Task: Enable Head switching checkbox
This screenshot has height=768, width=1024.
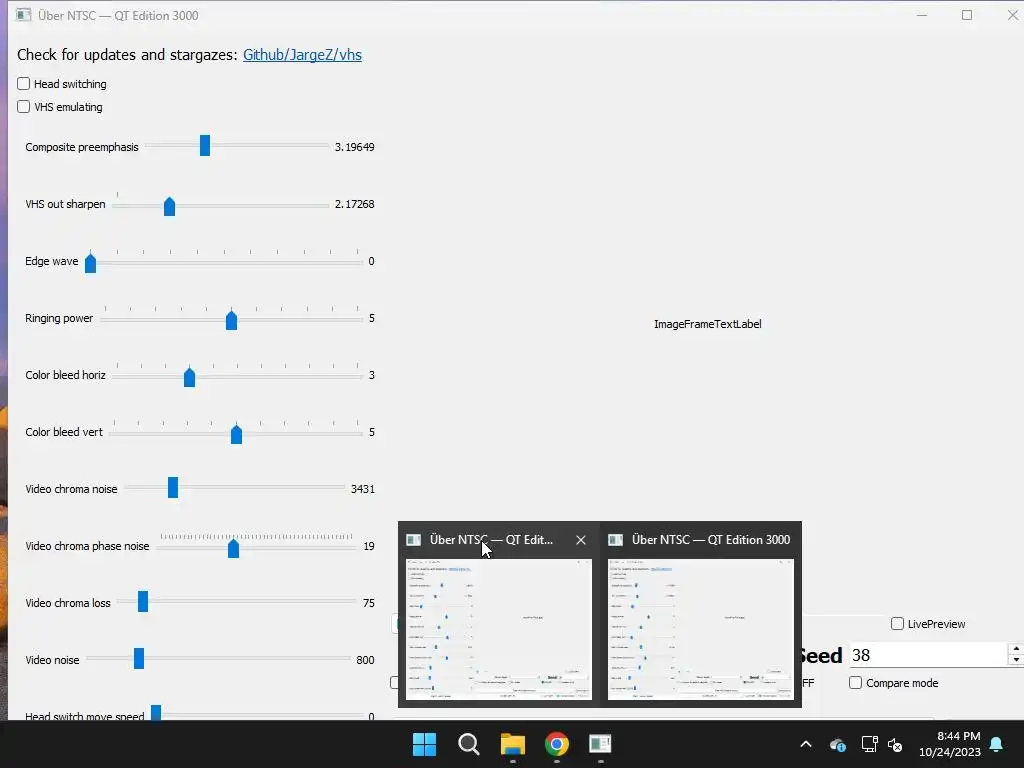Action: point(24,84)
